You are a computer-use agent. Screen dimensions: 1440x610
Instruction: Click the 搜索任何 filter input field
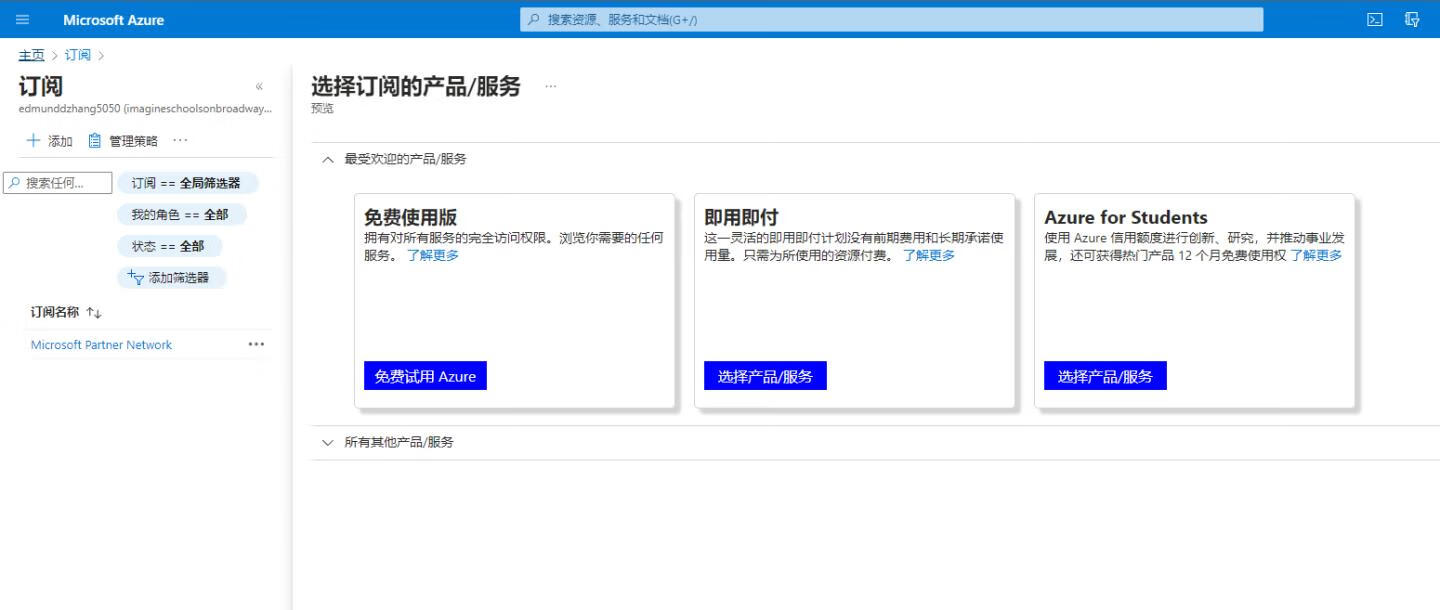pyautogui.click(x=58, y=183)
